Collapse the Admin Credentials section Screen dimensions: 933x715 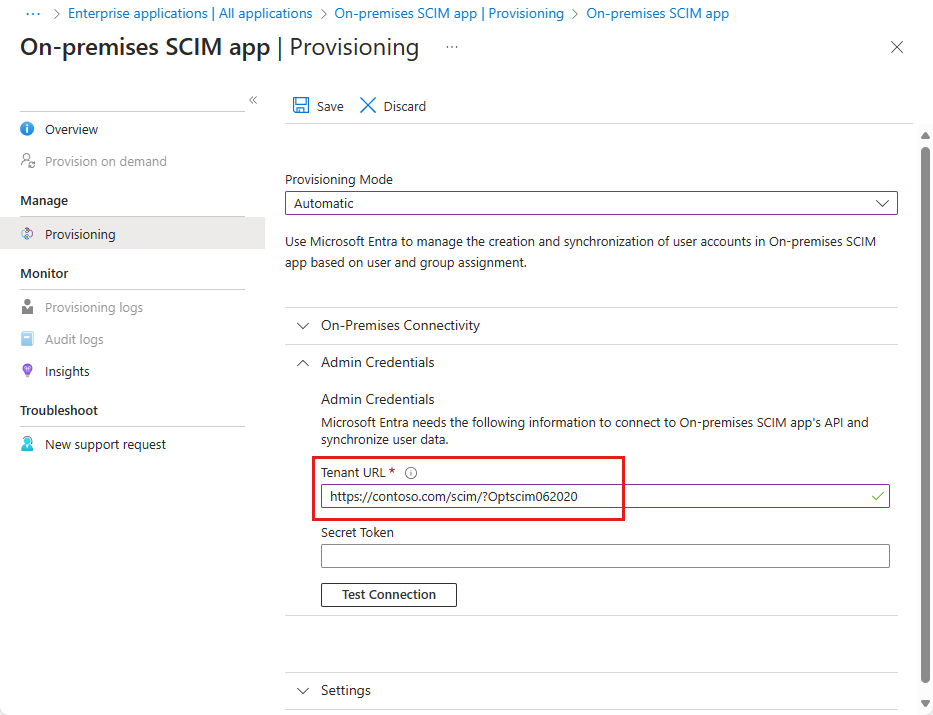(x=591, y=362)
